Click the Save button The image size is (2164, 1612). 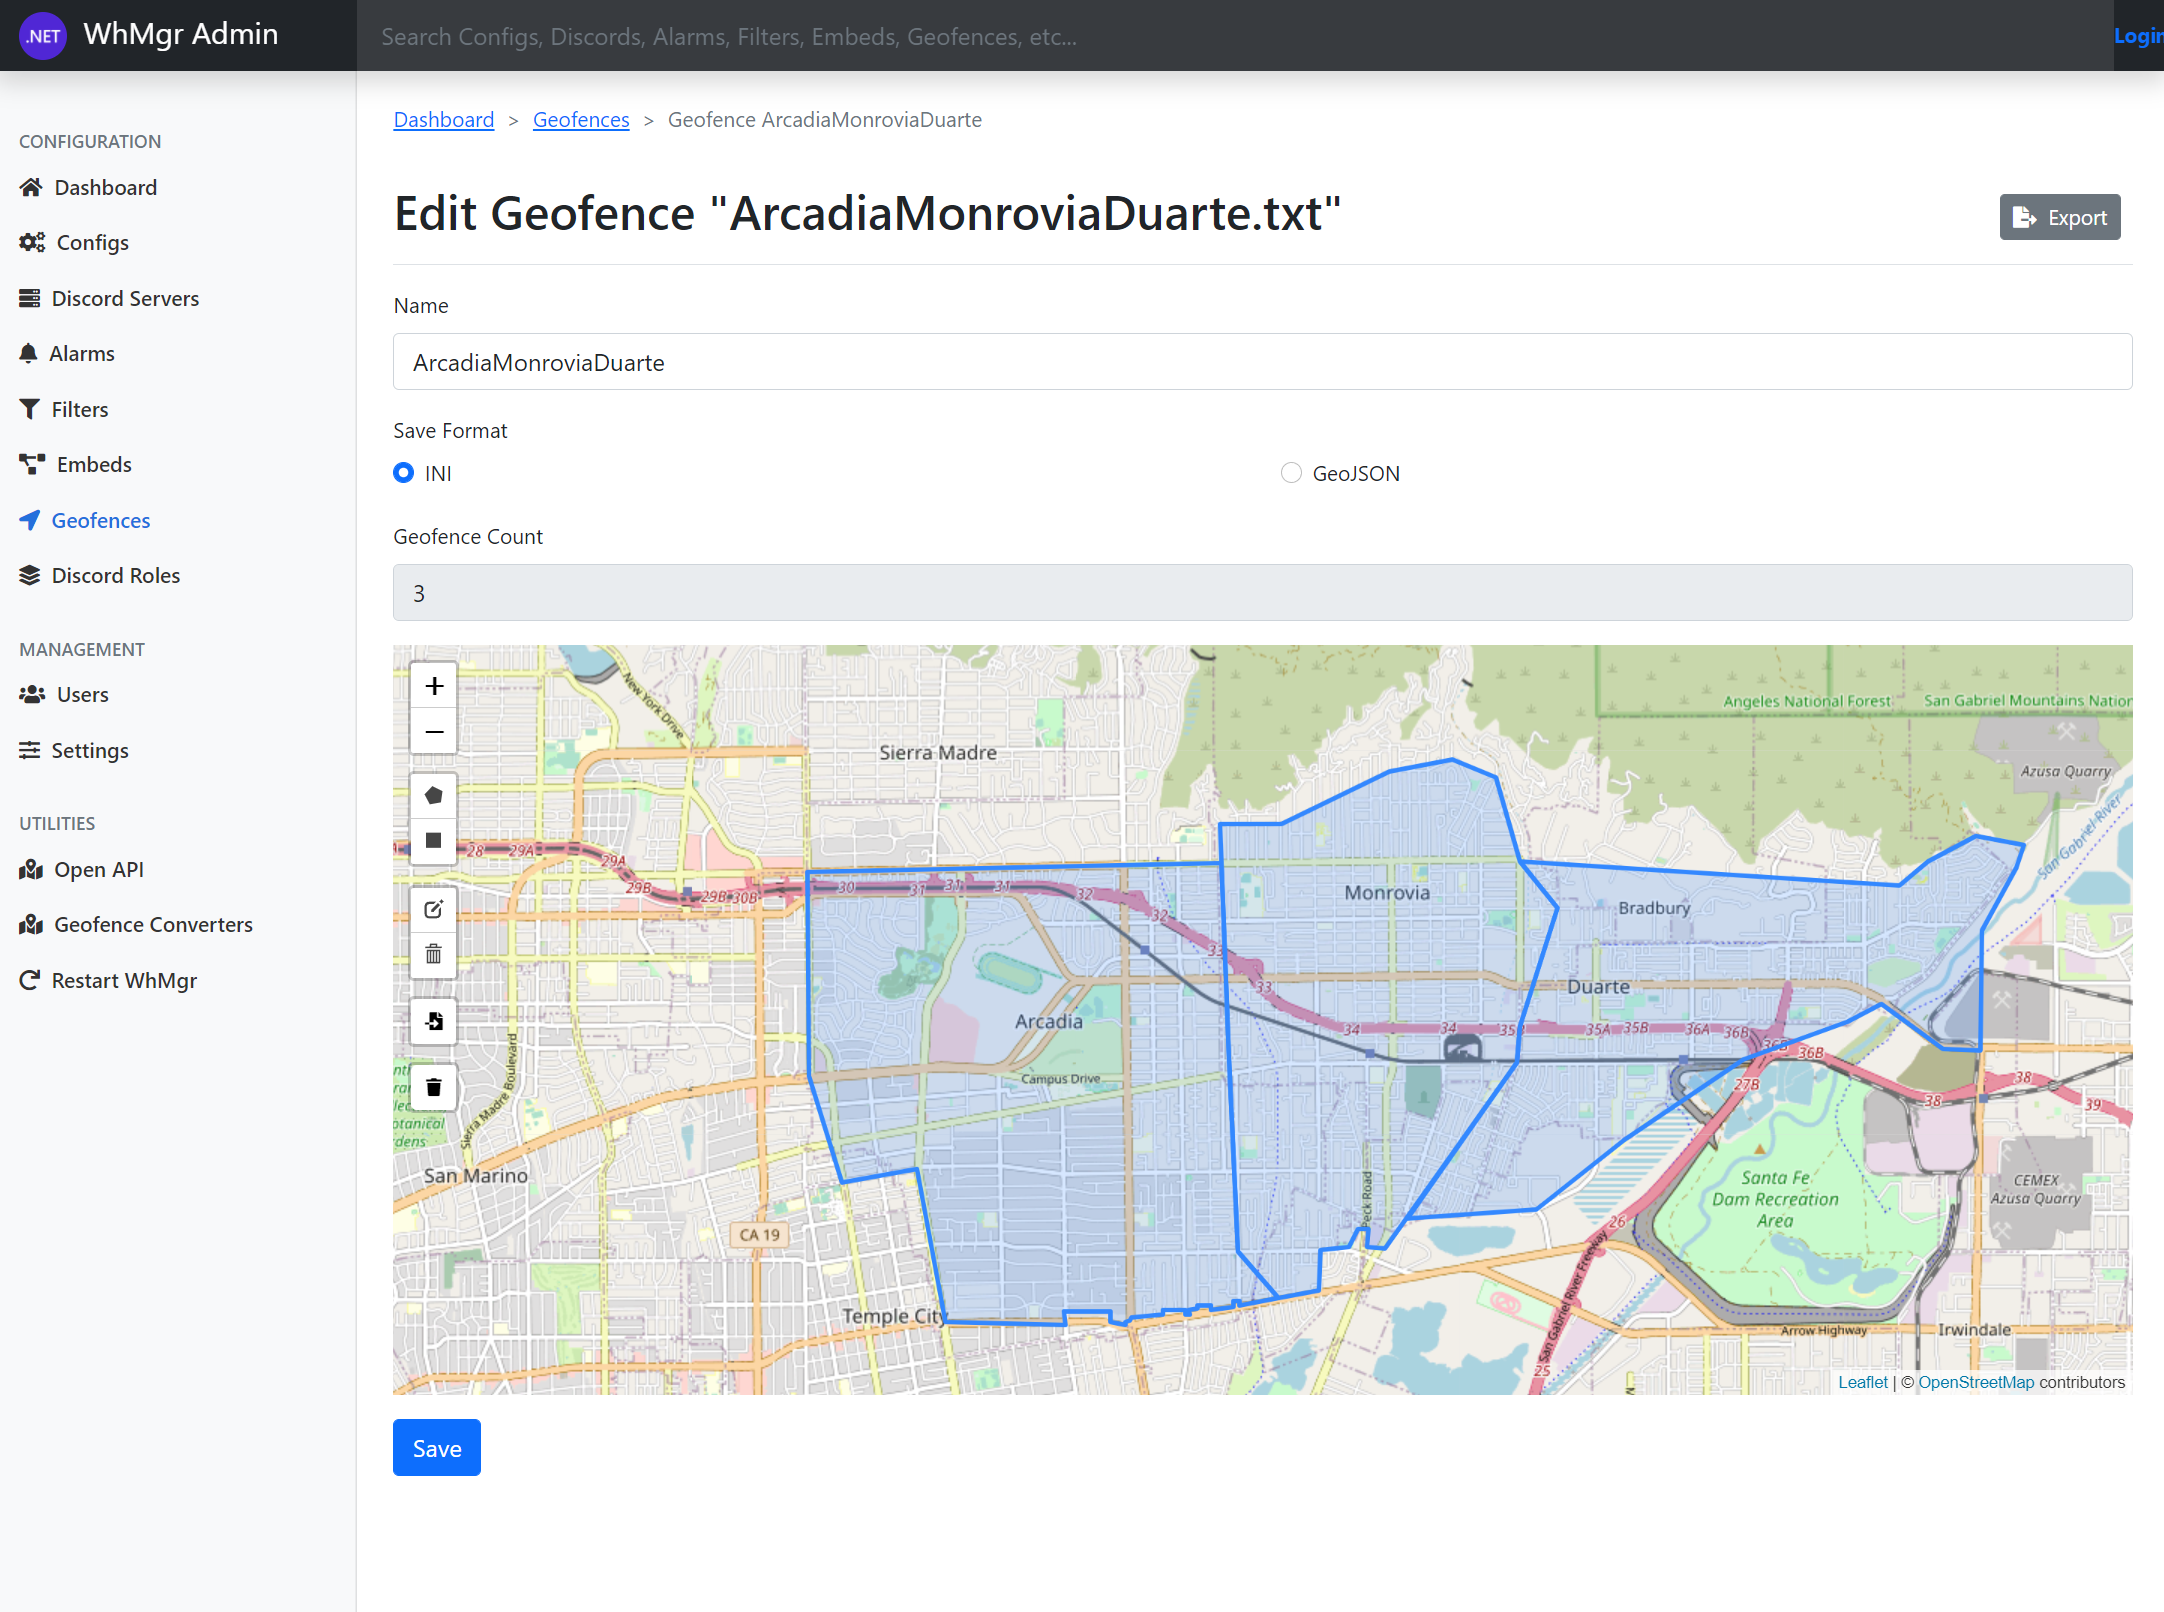436,1448
